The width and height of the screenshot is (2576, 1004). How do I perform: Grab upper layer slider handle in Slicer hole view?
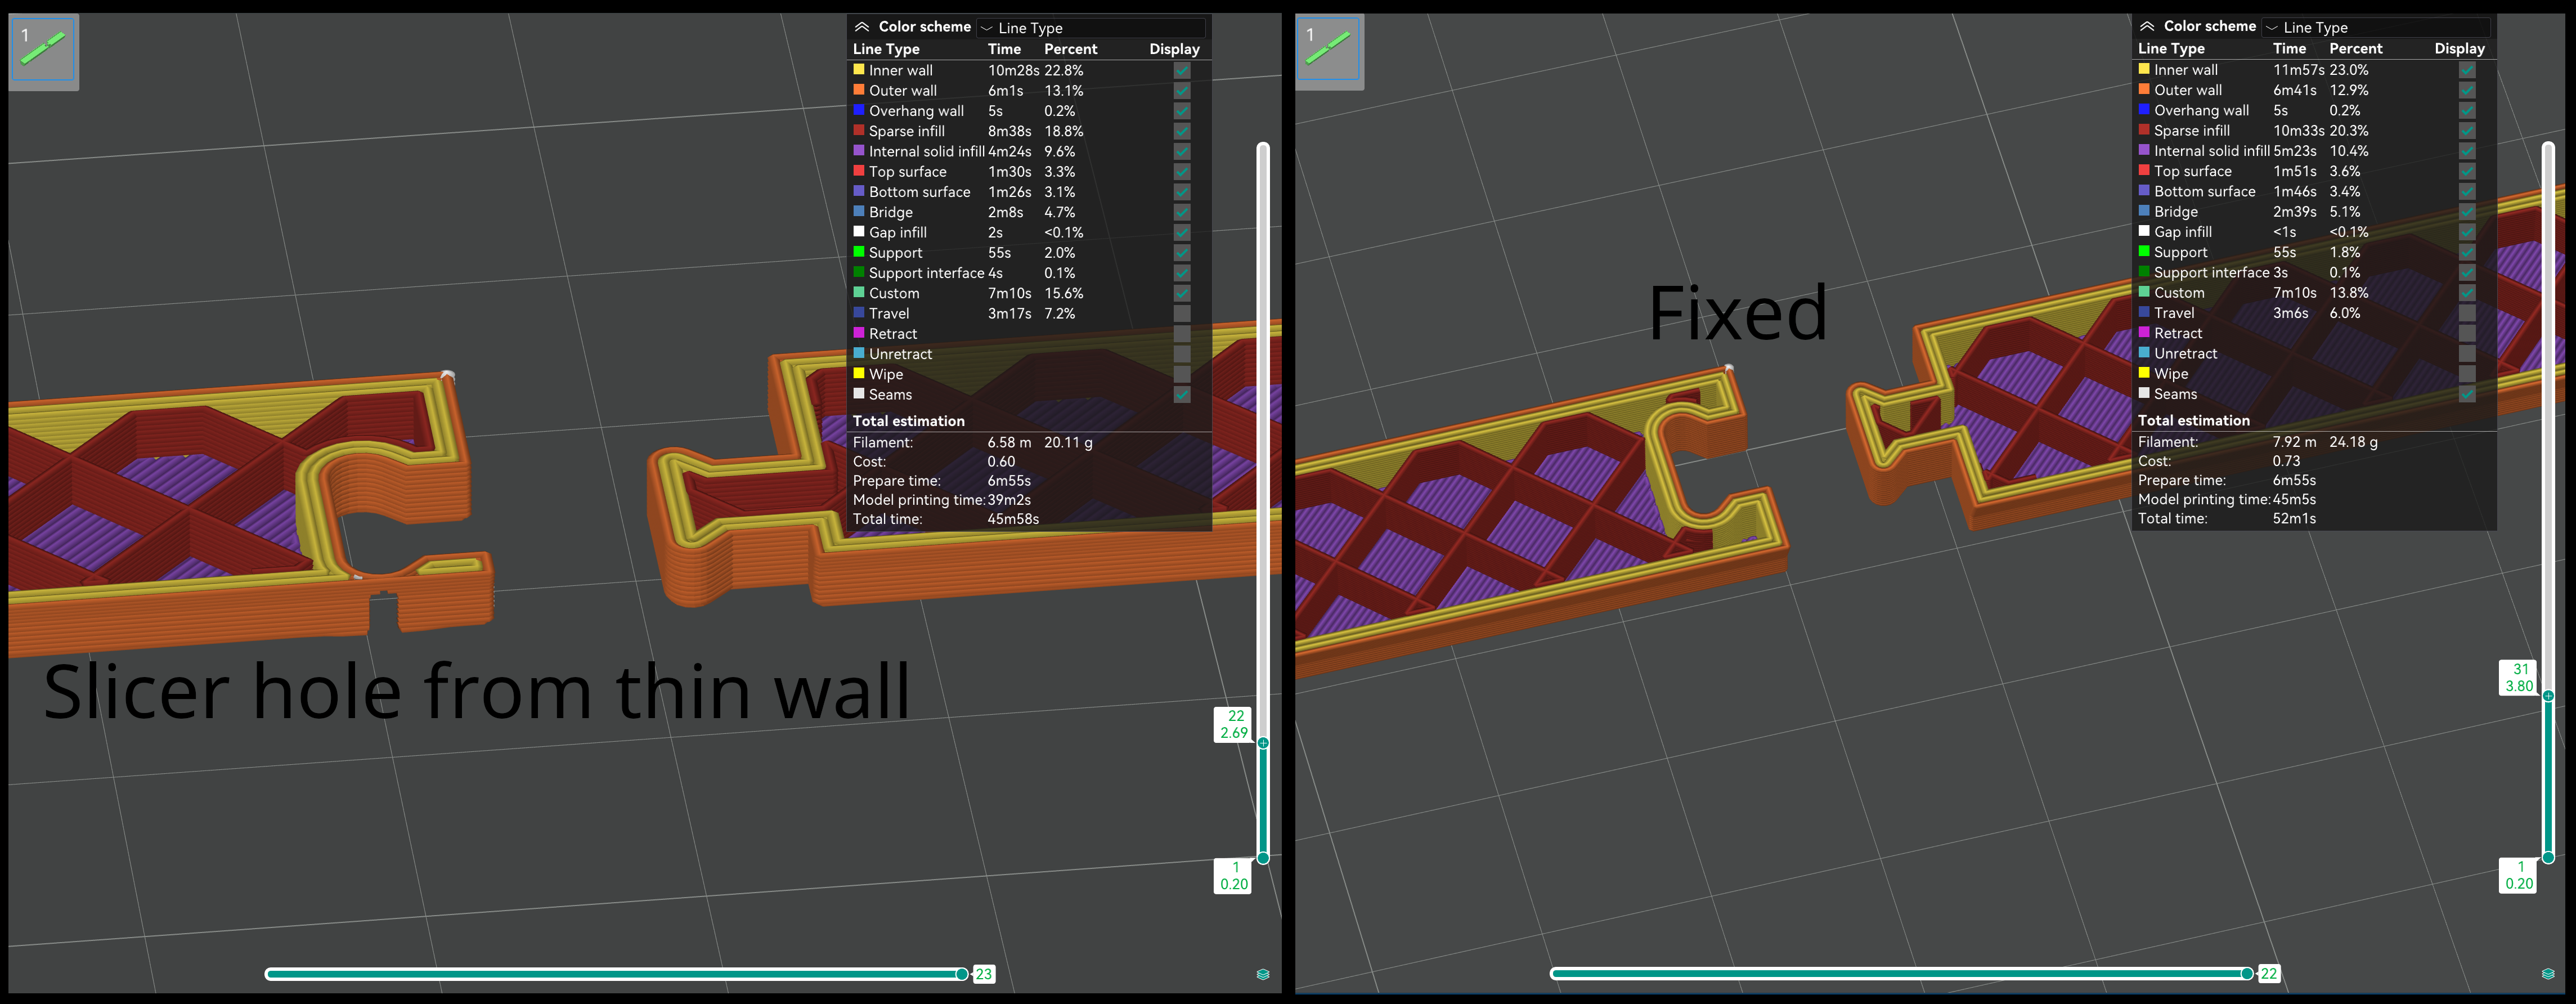[x=1263, y=743]
